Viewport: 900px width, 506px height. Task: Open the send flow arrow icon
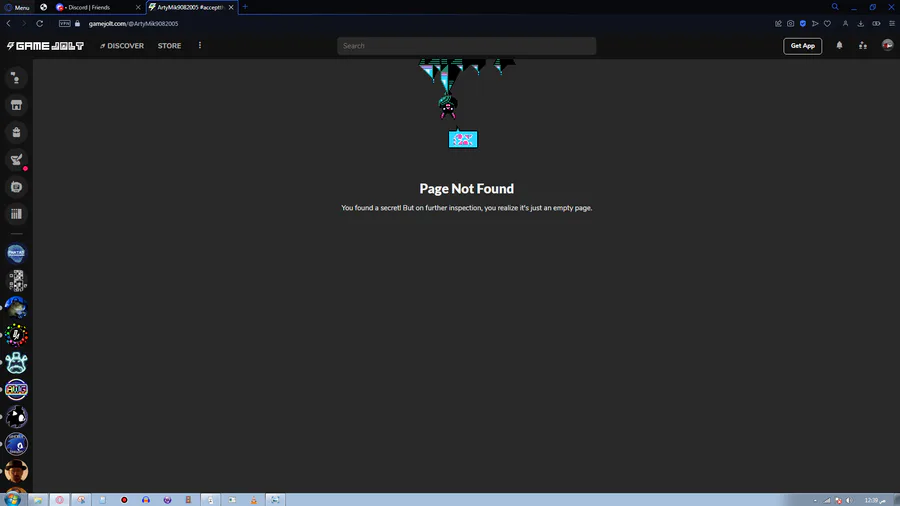tap(815, 24)
